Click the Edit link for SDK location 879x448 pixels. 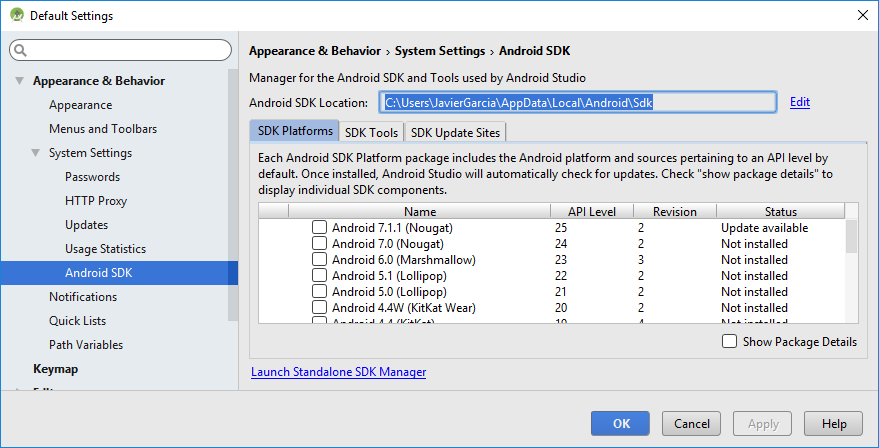(799, 102)
